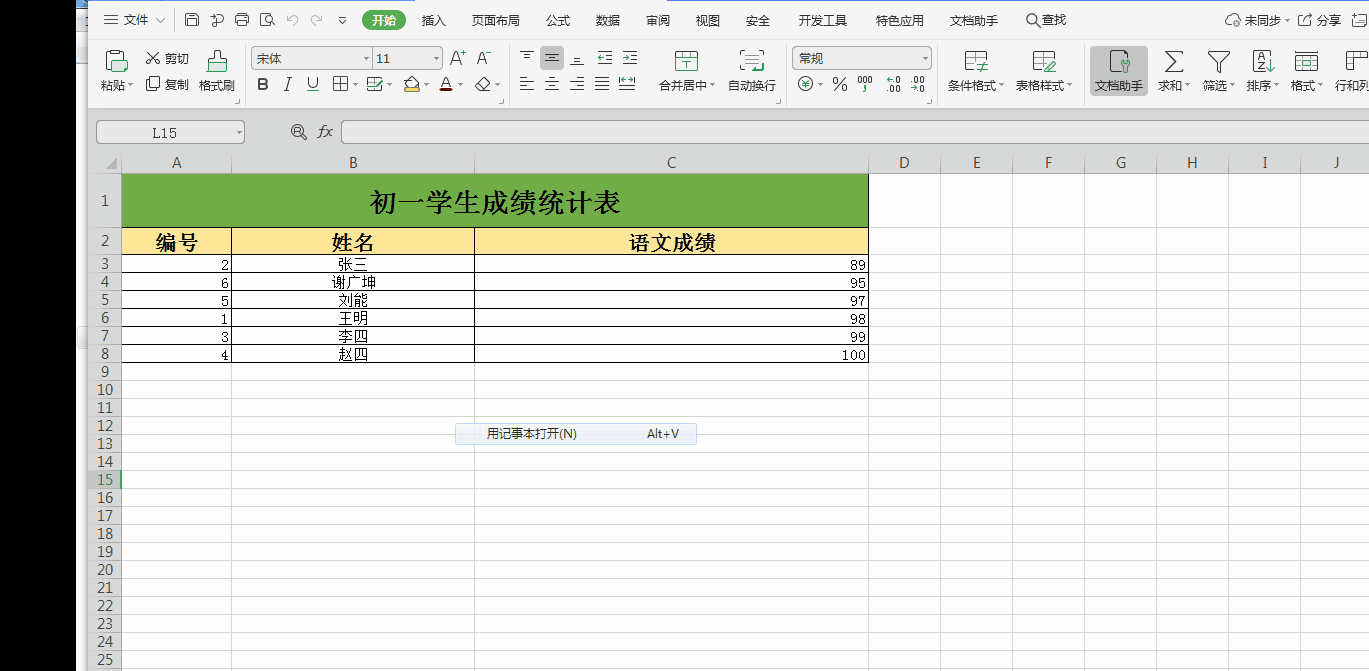The height and width of the screenshot is (671, 1369).
Task: Click Cut (剪切) scissors icon
Action: coord(153,59)
